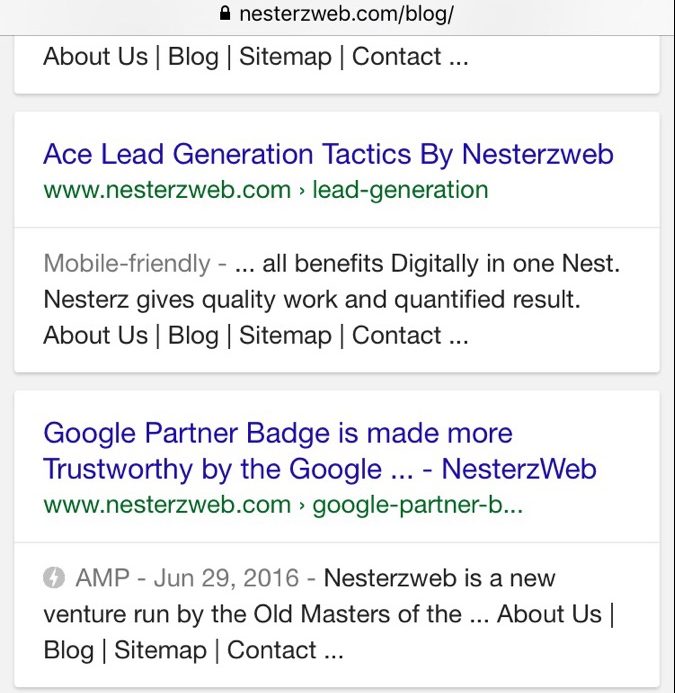675x693 pixels.
Task: Tap breadcrumb chevron before google-partner-b
Action: click(x=302, y=506)
